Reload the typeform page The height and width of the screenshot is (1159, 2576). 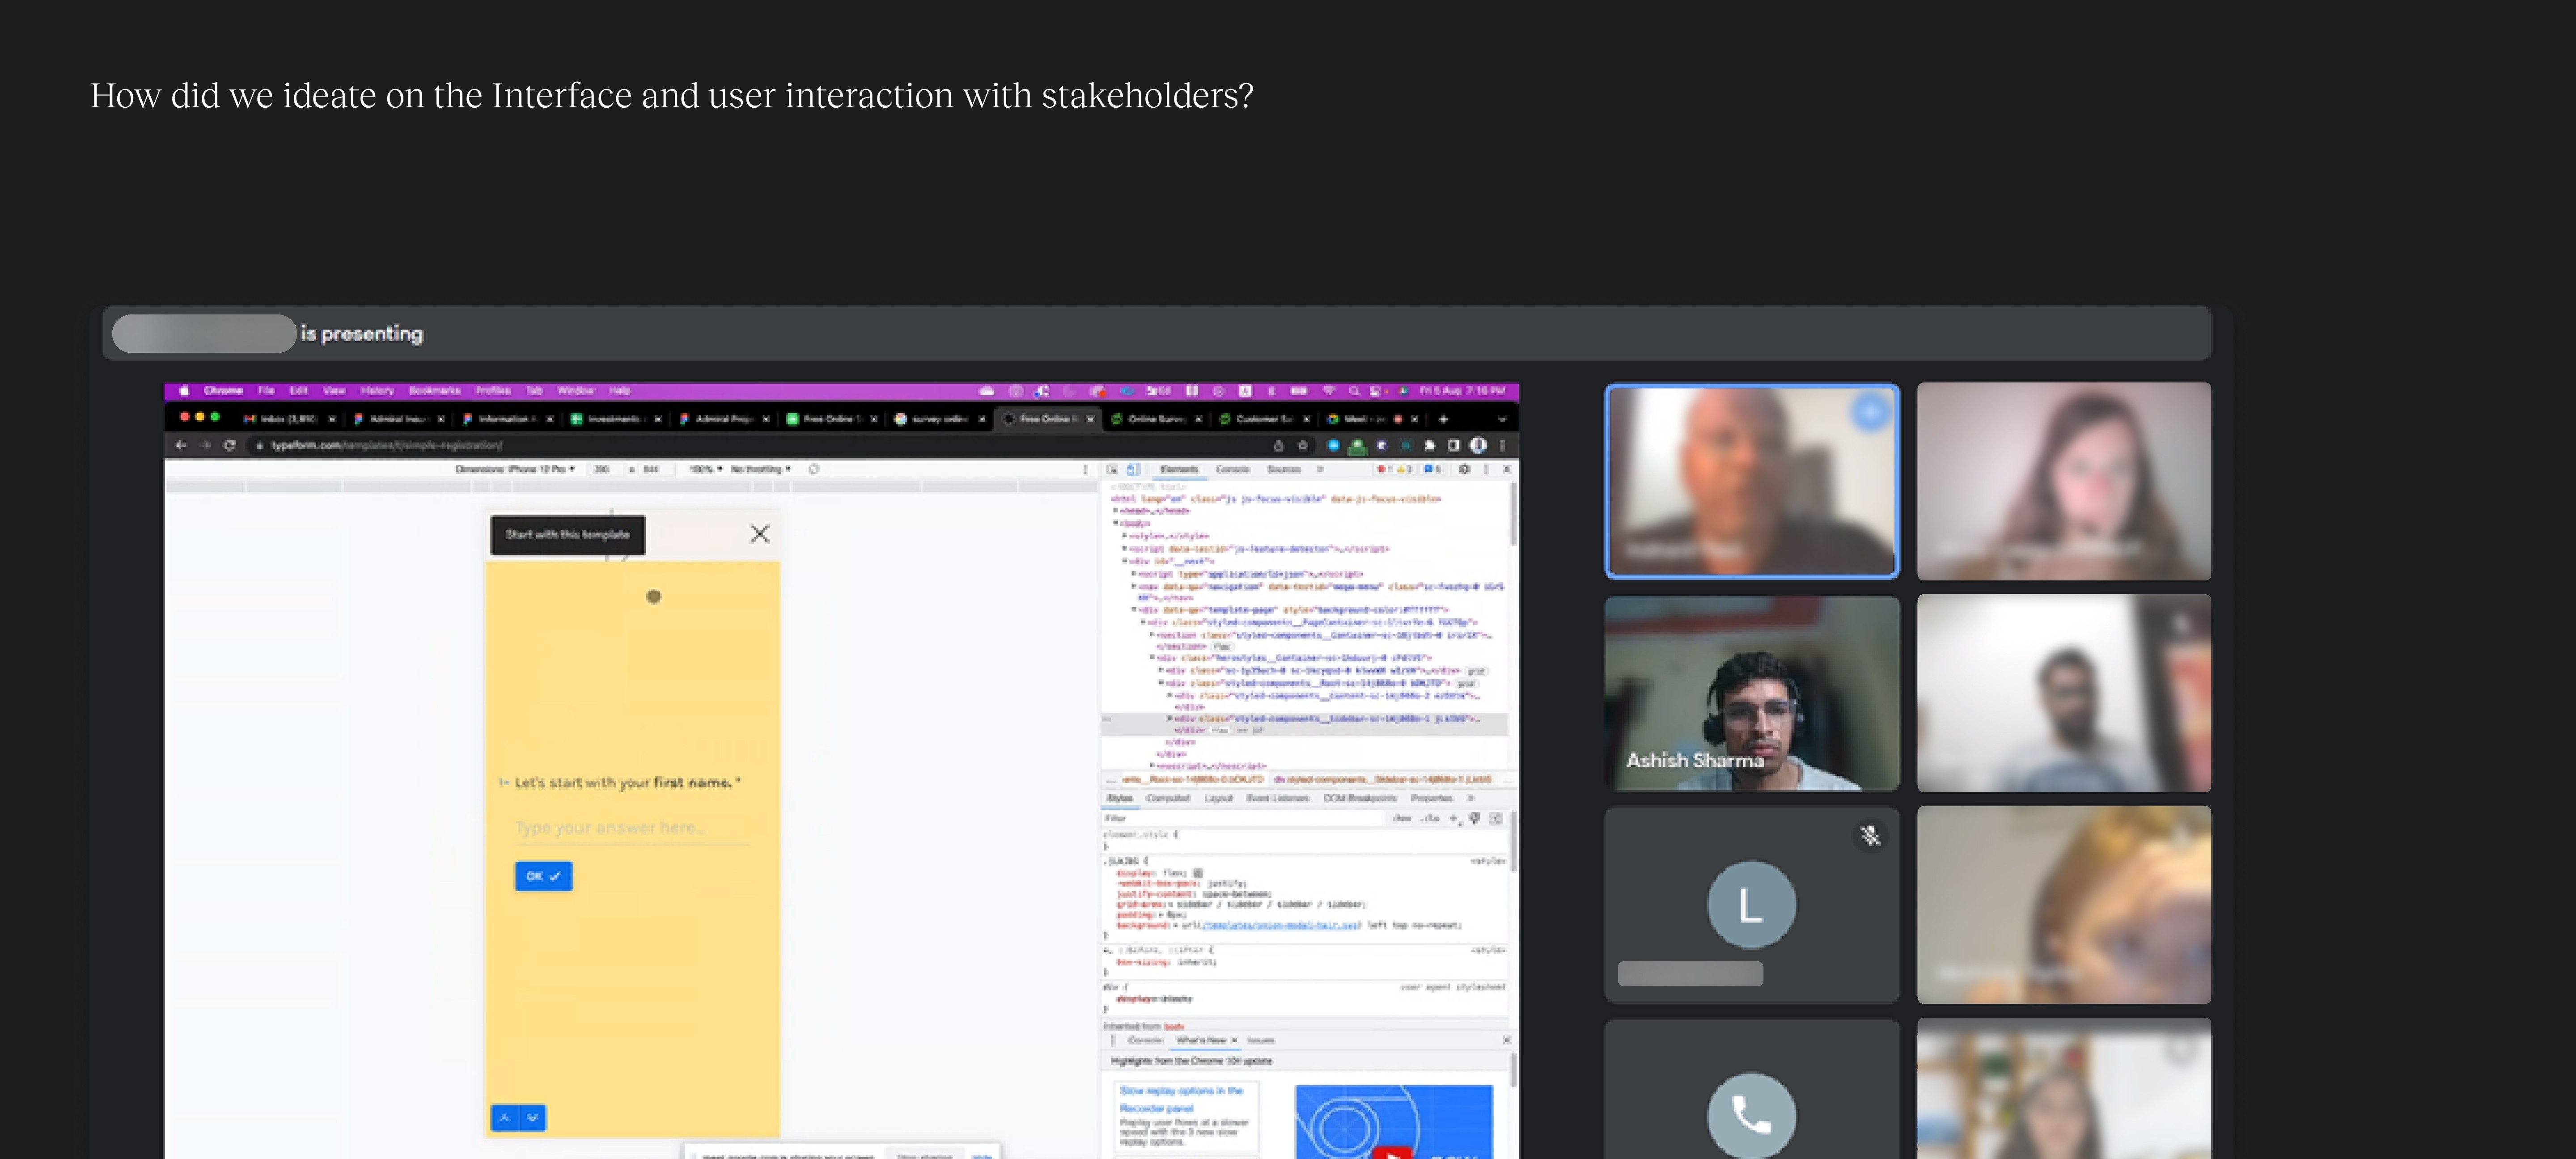point(229,446)
